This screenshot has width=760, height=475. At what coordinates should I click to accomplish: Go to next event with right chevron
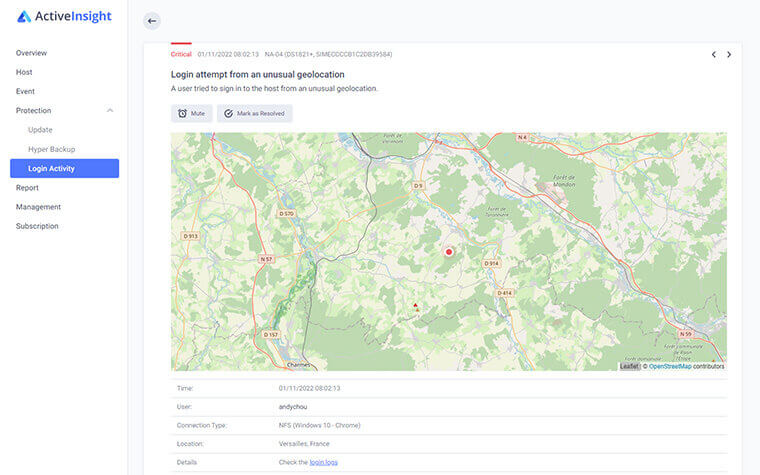(x=729, y=55)
